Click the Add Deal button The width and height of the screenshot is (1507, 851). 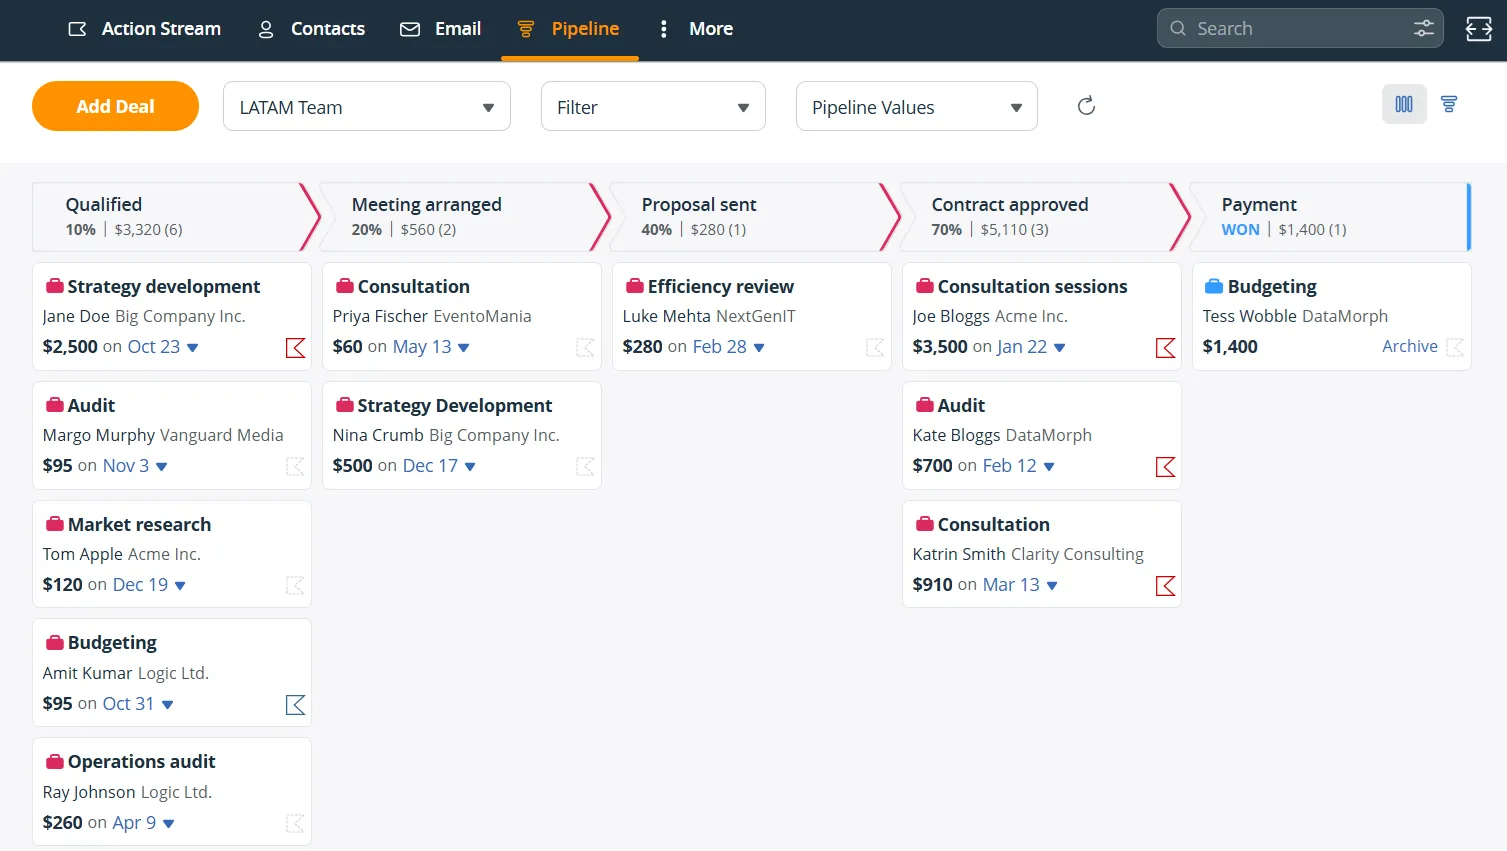115,106
